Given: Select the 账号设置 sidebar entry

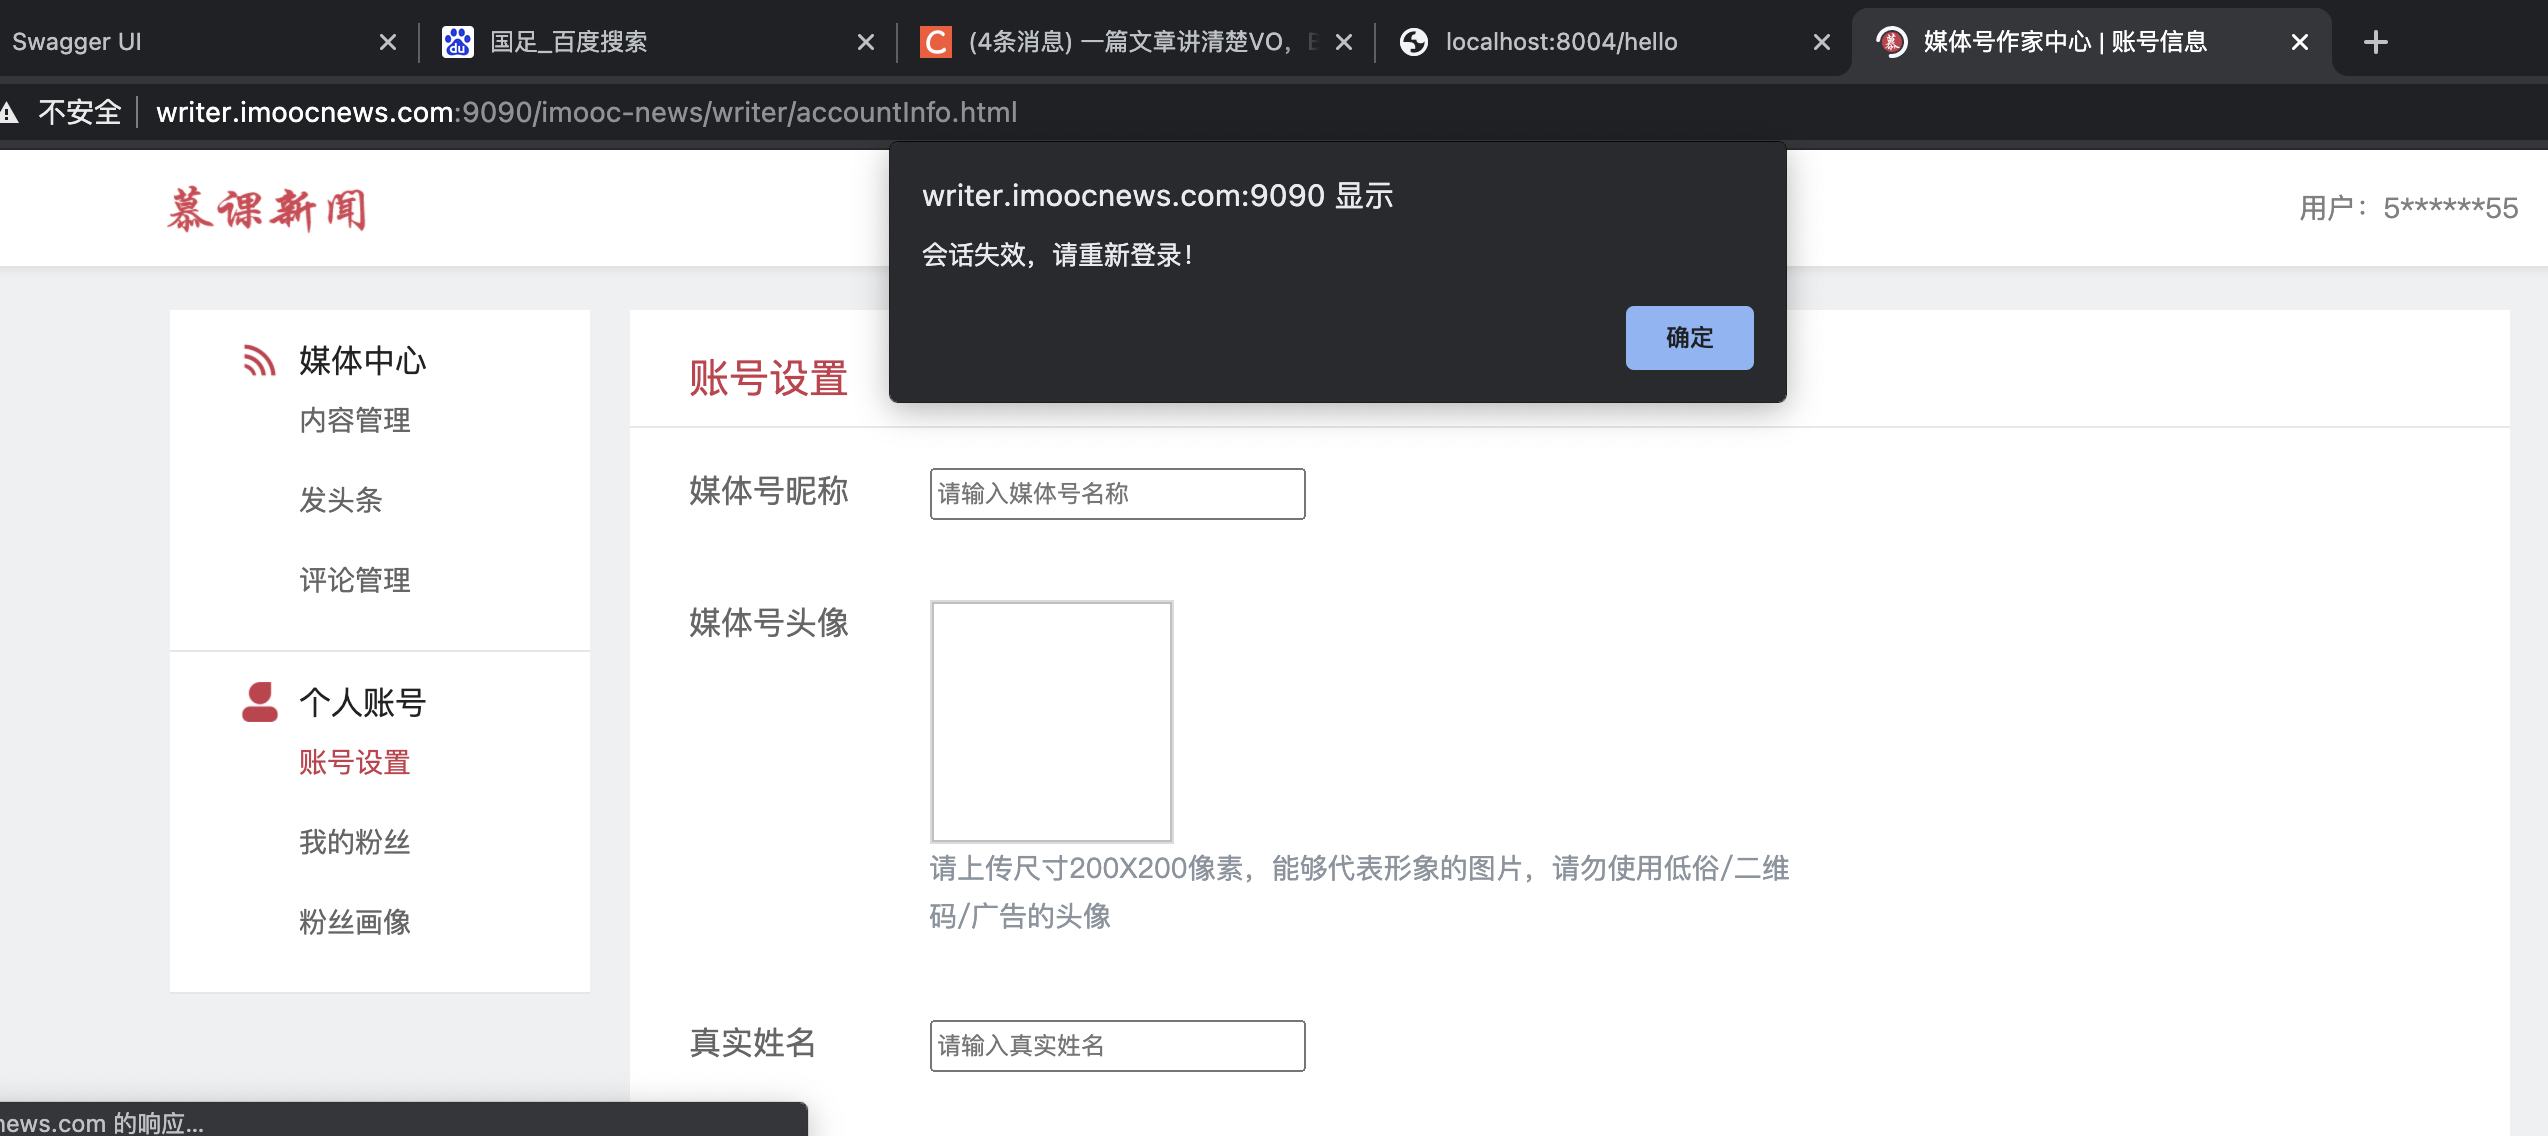Looking at the screenshot, I should point(353,762).
